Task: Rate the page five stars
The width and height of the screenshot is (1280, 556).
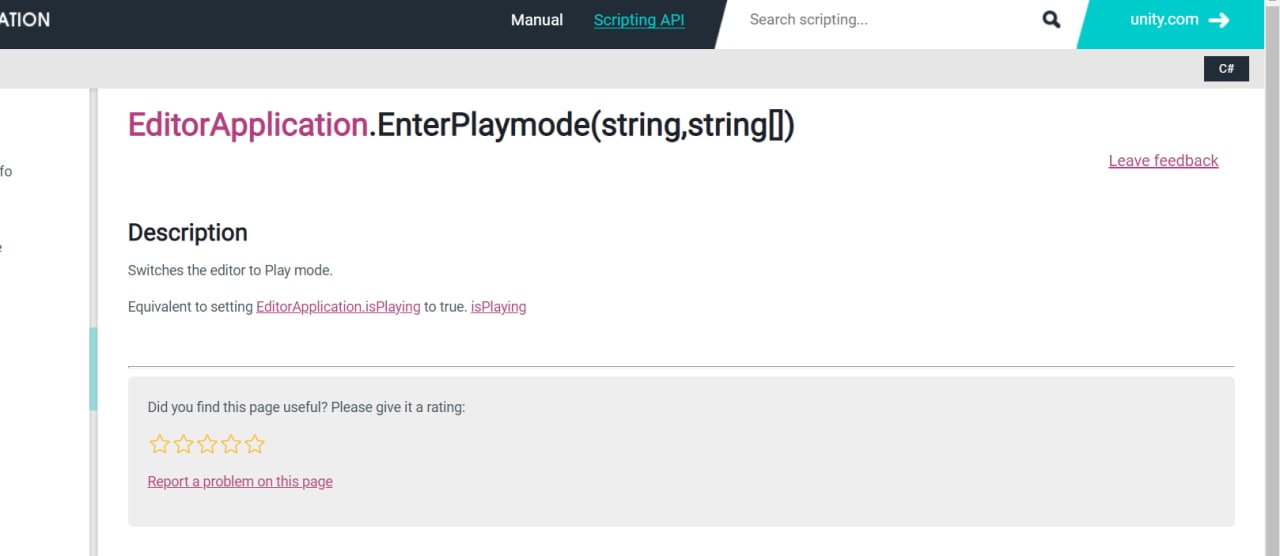Action: pos(255,444)
